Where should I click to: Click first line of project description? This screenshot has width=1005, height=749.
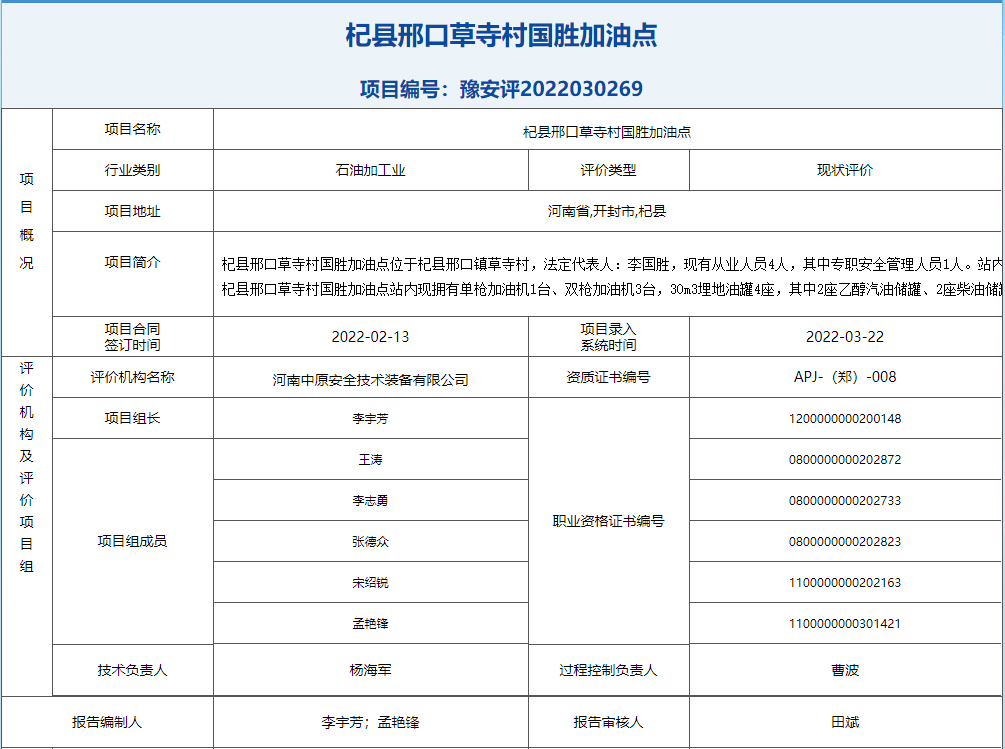(612, 265)
